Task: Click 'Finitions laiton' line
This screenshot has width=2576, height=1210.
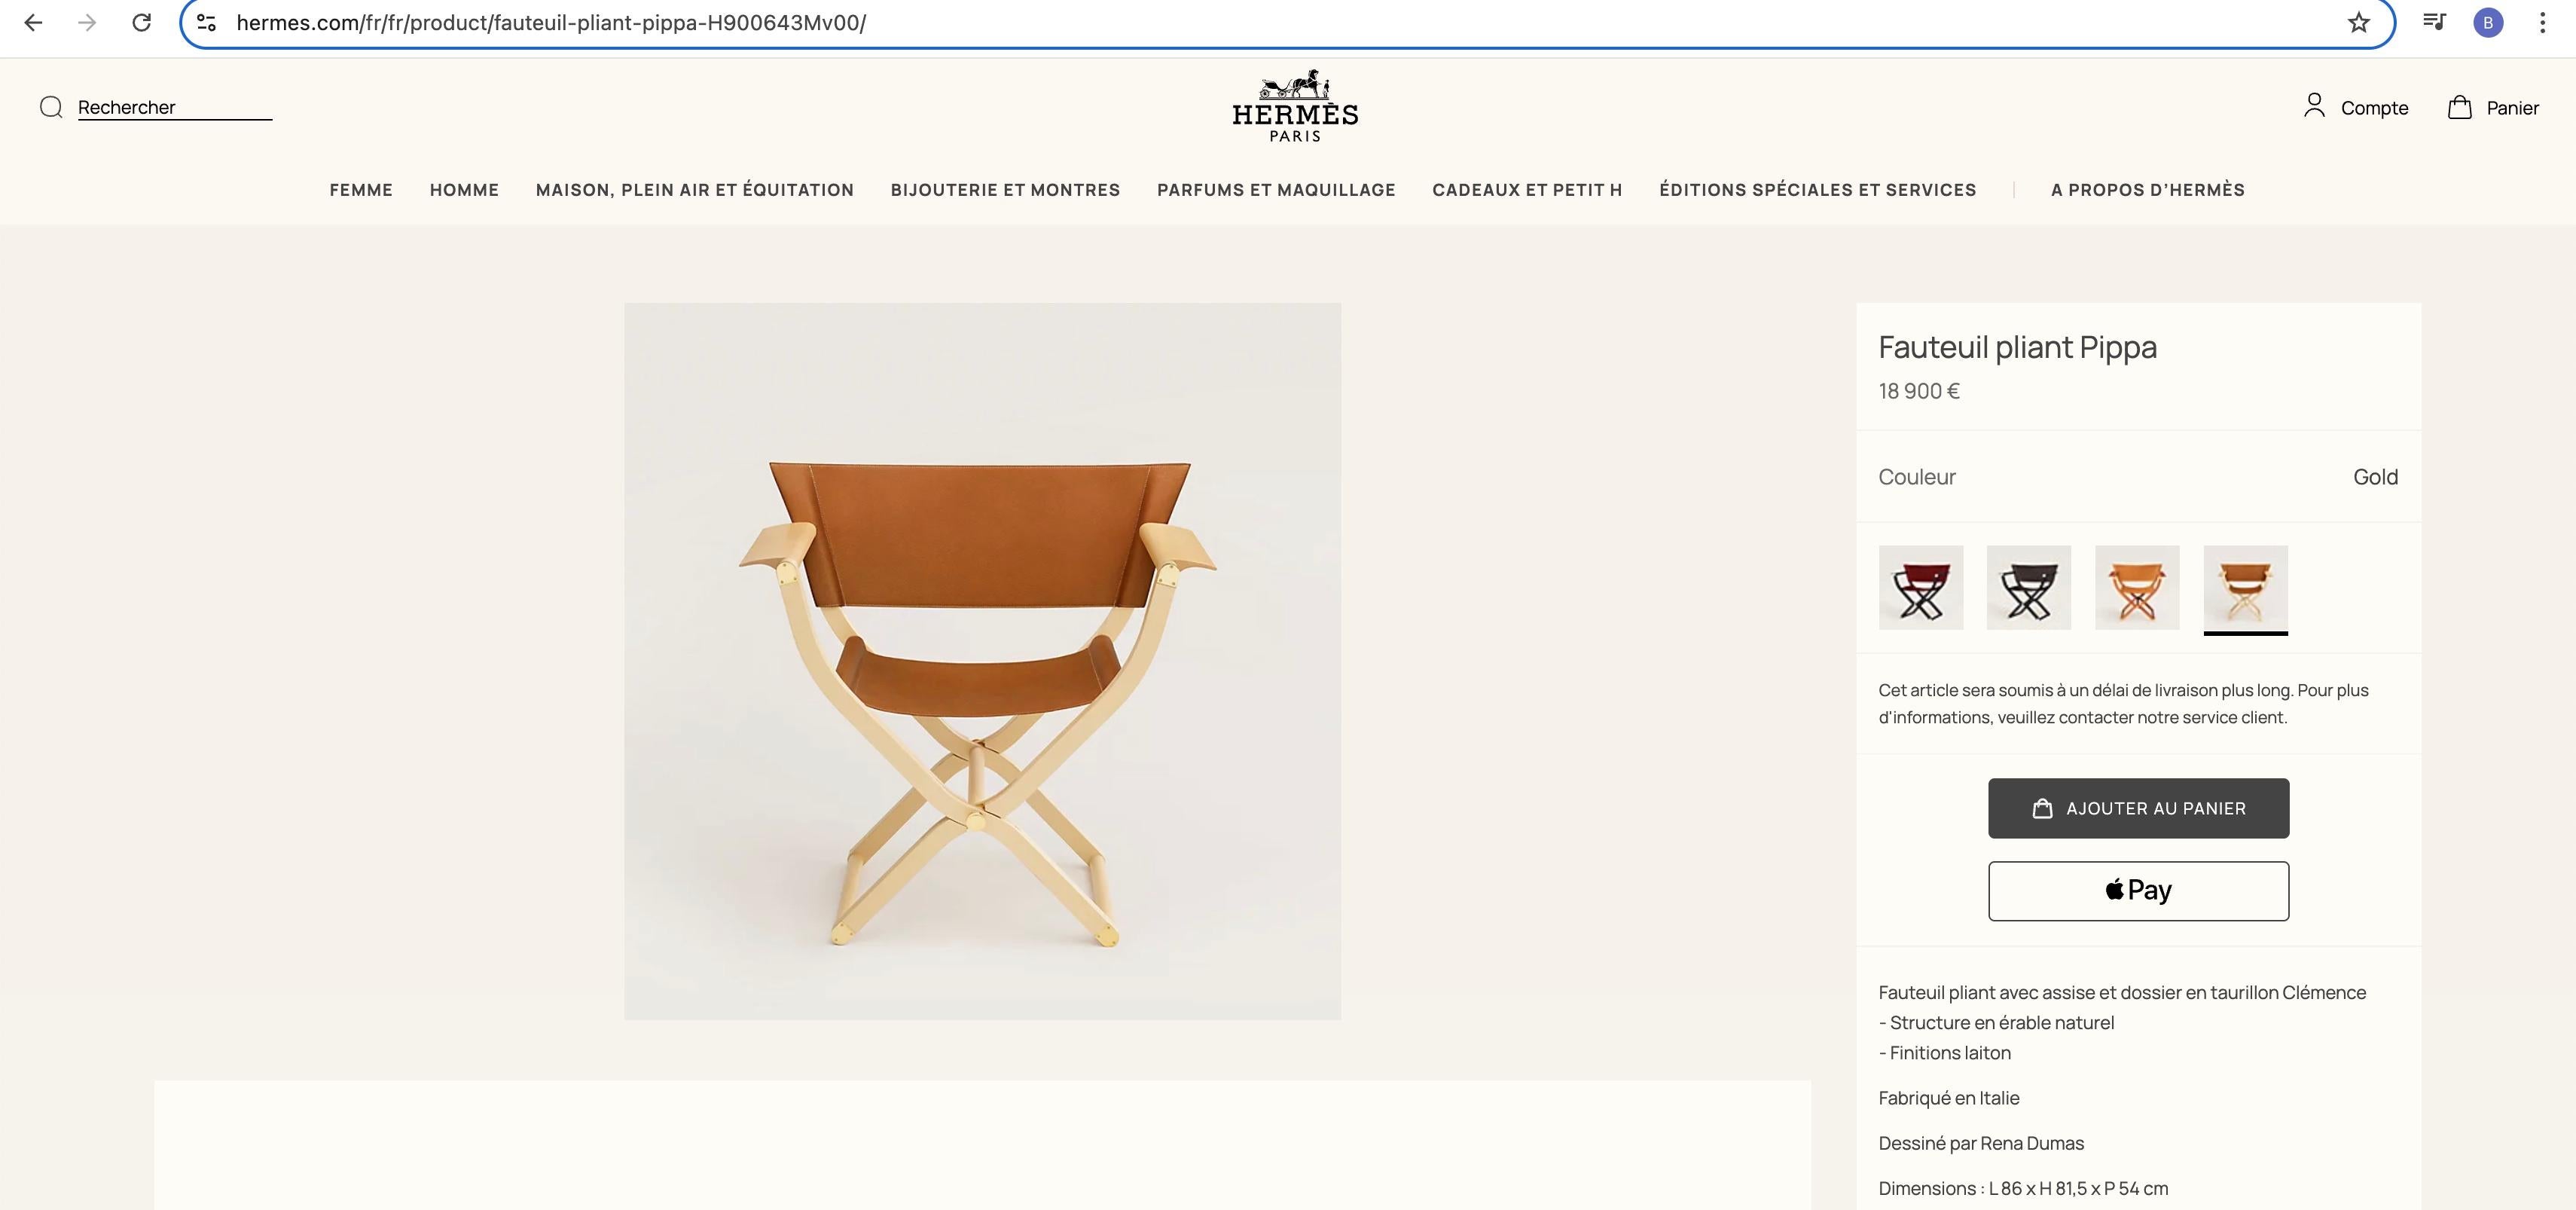Action: 1944,1053
